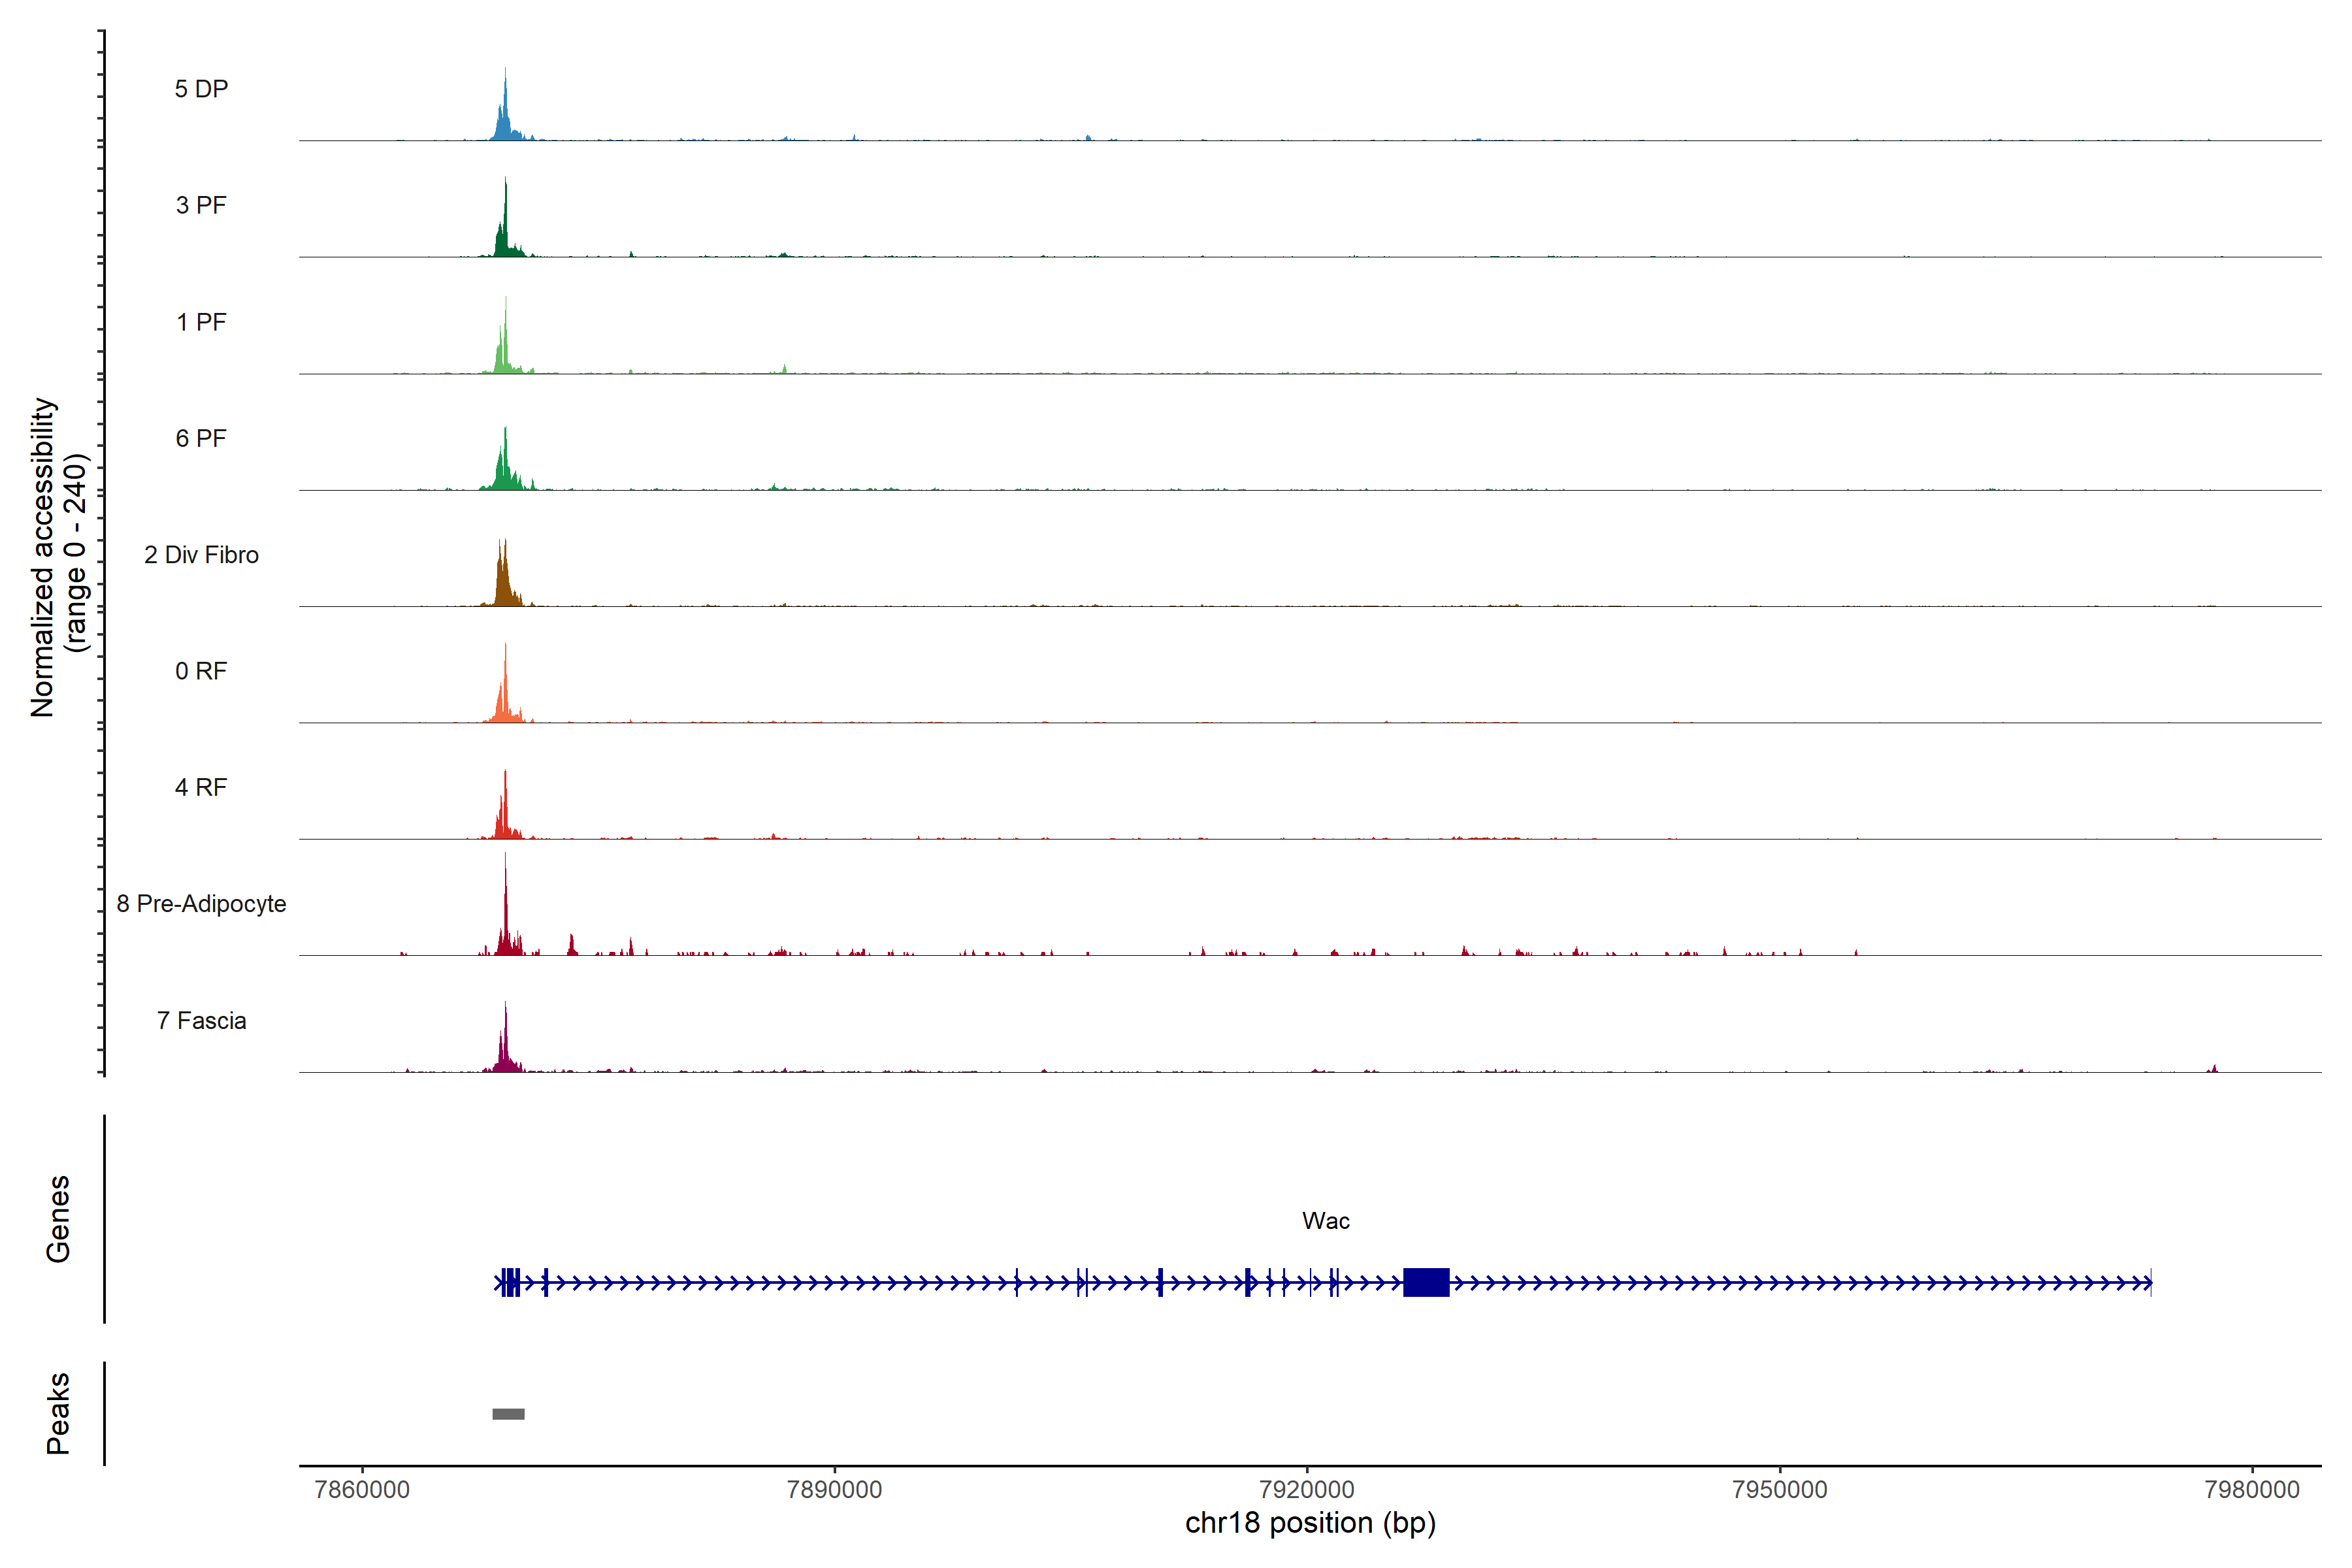
Task: Click the 5 DP track label
Action: (x=201, y=89)
